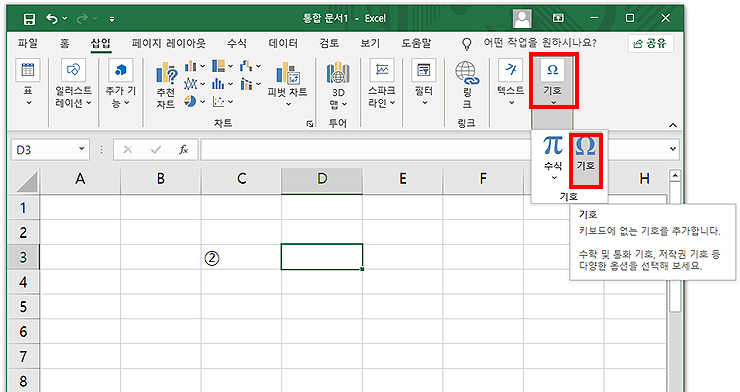This screenshot has width=740, height=392.
Task: Open the 페이지 레이아웃 tab
Action: tap(168, 43)
